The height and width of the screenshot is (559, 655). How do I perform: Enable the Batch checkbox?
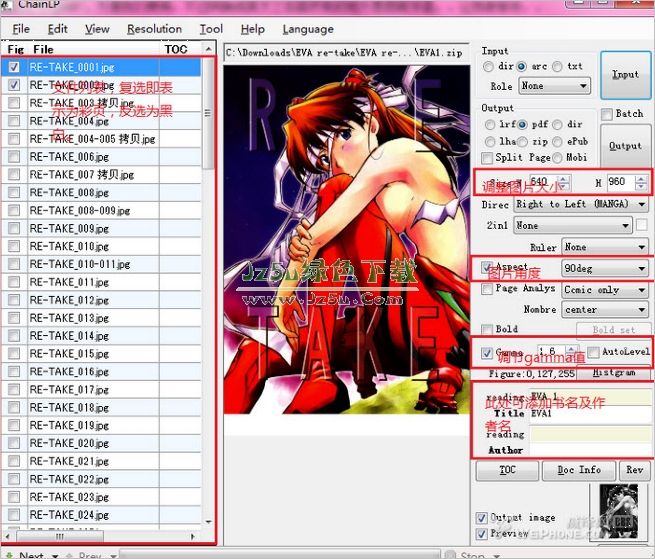tap(607, 114)
